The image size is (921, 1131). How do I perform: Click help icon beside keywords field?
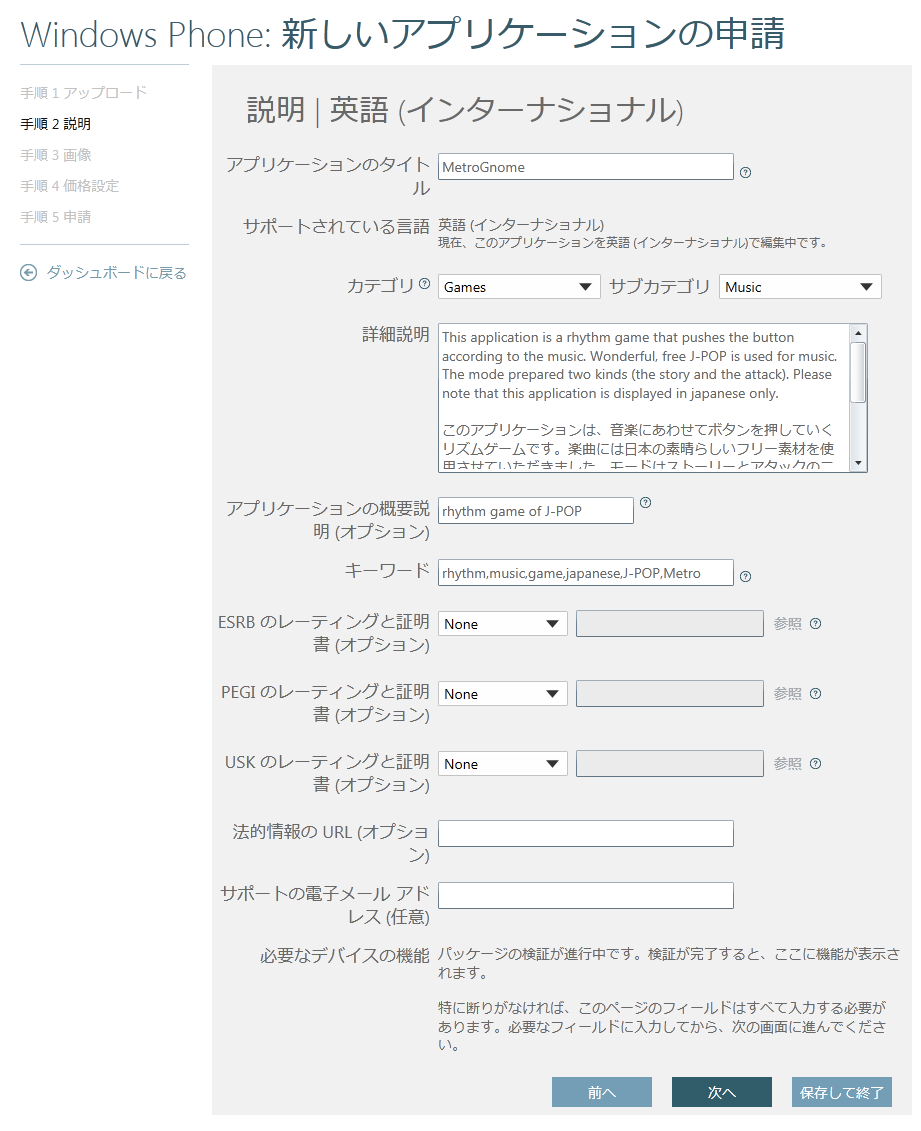[x=746, y=576]
